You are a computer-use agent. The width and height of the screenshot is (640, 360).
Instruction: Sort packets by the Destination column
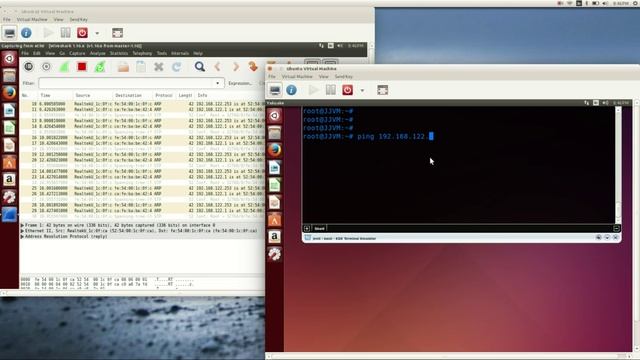[x=132, y=96]
